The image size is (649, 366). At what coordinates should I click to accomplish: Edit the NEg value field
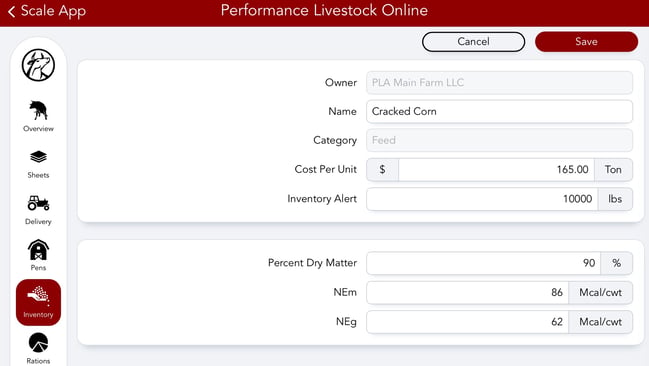click(468, 322)
